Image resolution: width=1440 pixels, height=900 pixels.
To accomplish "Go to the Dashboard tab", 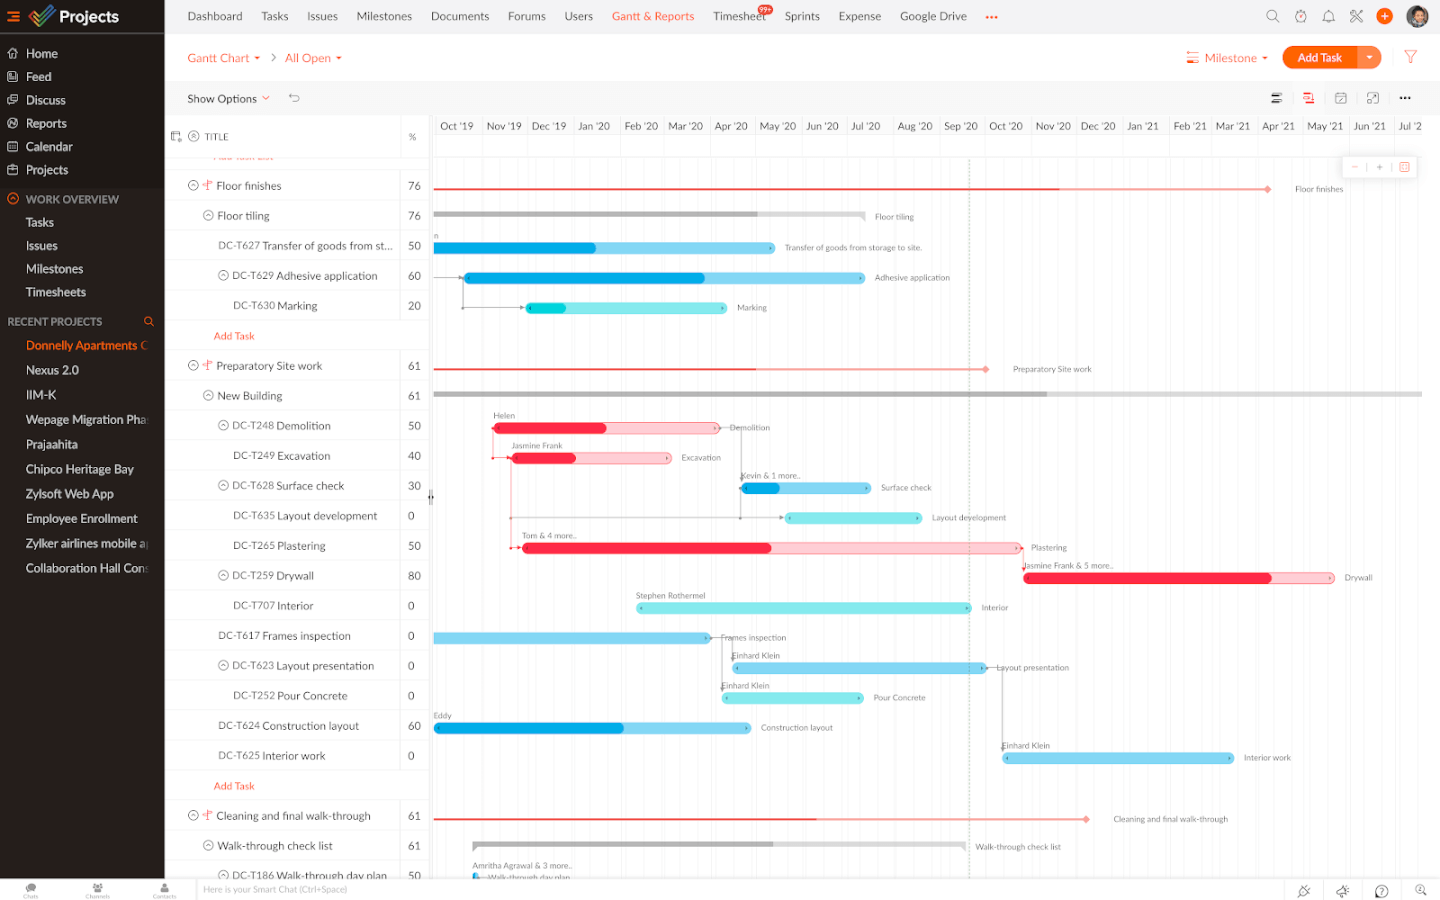I will pos(215,16).
